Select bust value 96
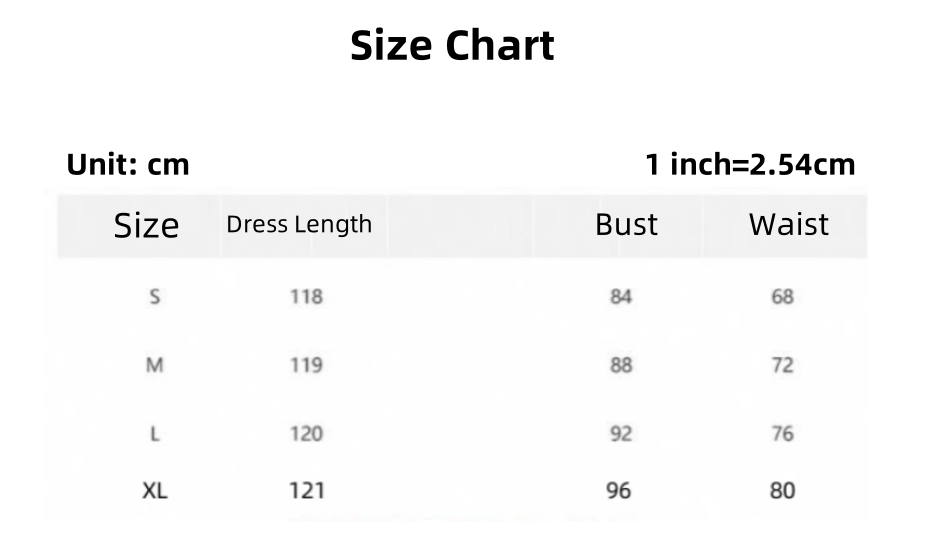Viewport: 926px width, 543px height. point(619,491)
